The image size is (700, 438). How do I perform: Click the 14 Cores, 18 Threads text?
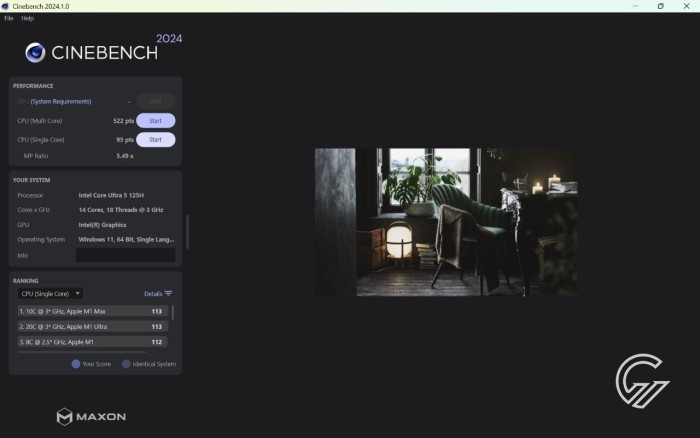[121, 210]
